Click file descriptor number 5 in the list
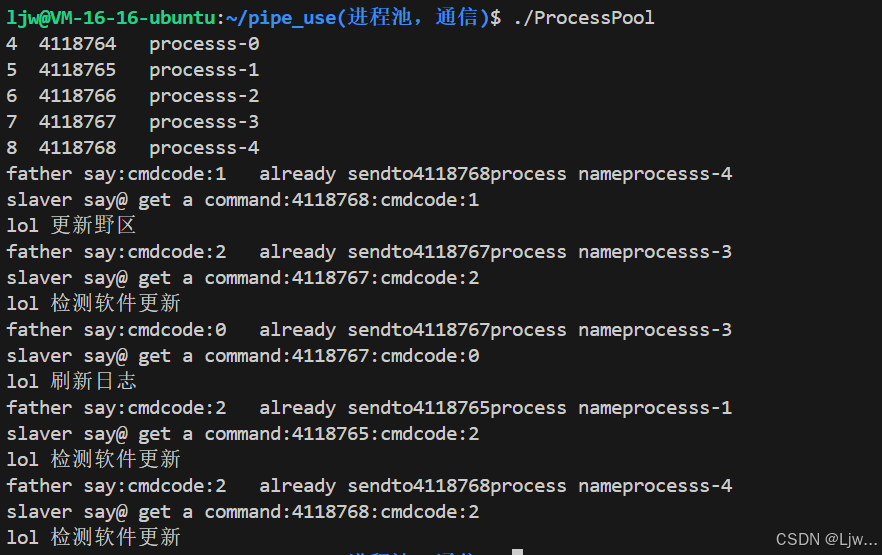Image resolution: width=882 pixels, height=555 pixels. (11, 70)
